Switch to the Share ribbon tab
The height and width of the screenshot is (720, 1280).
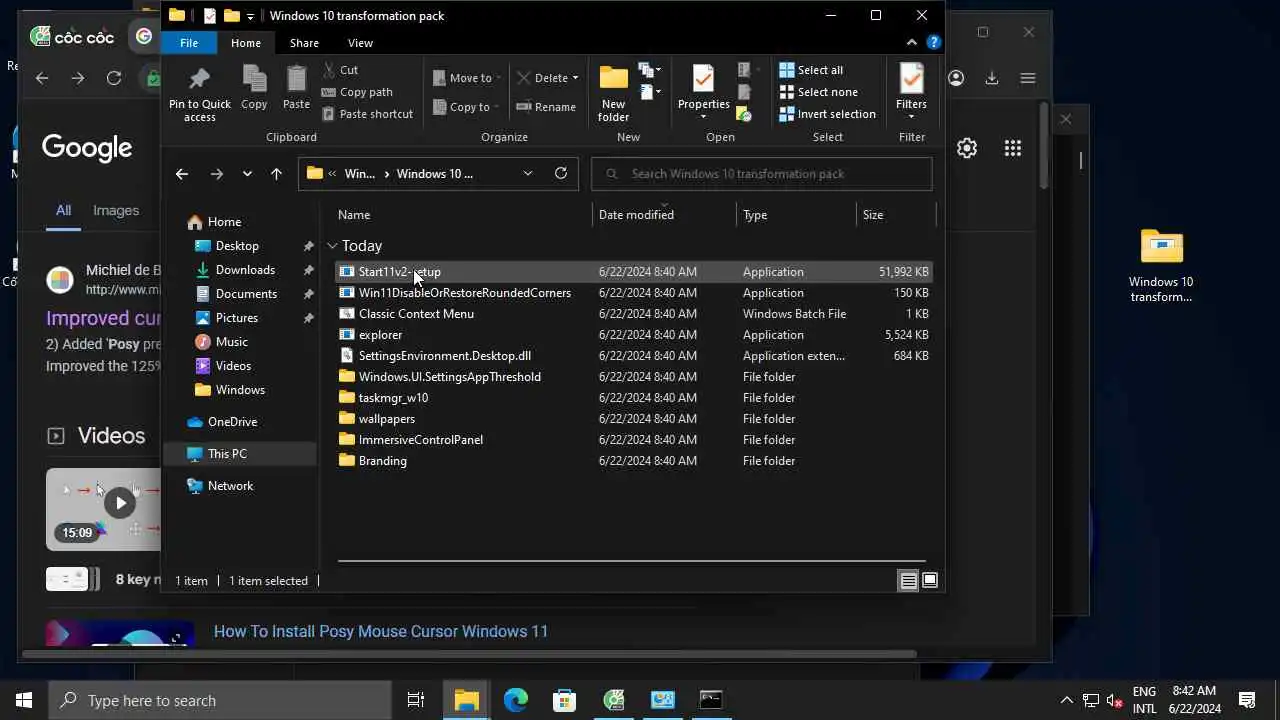click(304, 43)
